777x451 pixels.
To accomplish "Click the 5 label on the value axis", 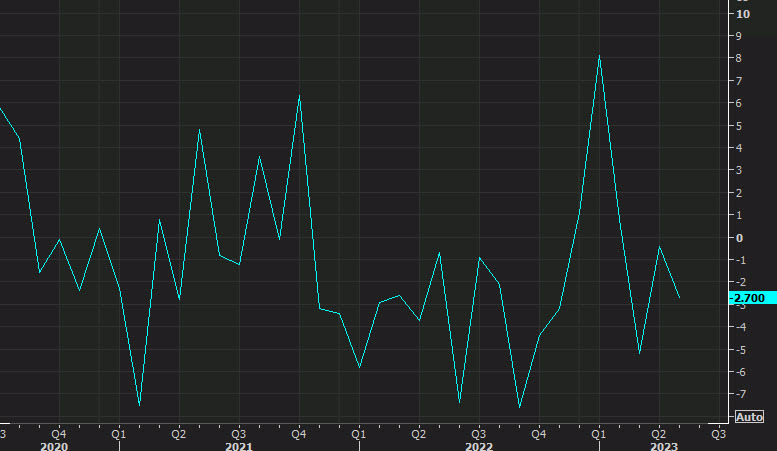I will [x=741, y=126].
